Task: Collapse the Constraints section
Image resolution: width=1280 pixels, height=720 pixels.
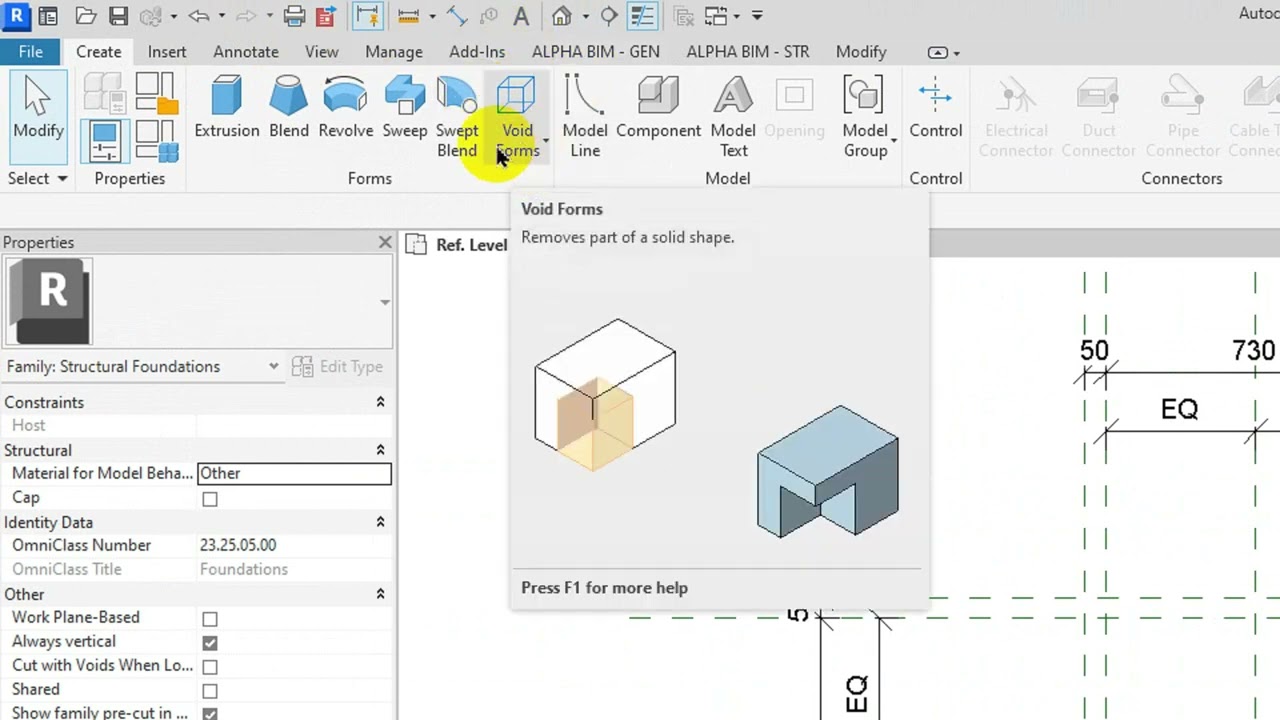Action: coord(380,402)
